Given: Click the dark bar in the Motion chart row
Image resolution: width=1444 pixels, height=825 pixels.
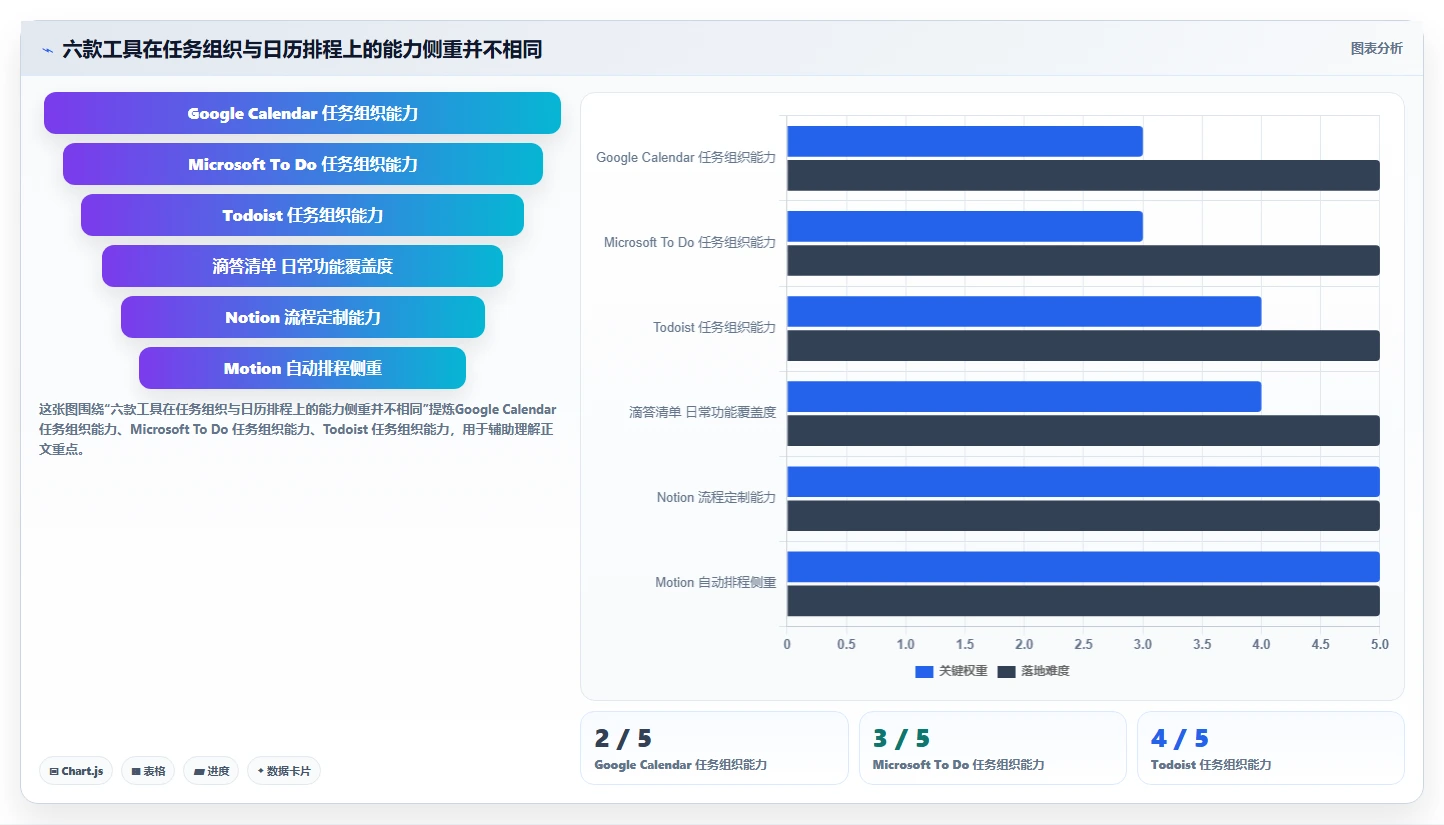Looking at the screenshot, I should [1083, 600].
